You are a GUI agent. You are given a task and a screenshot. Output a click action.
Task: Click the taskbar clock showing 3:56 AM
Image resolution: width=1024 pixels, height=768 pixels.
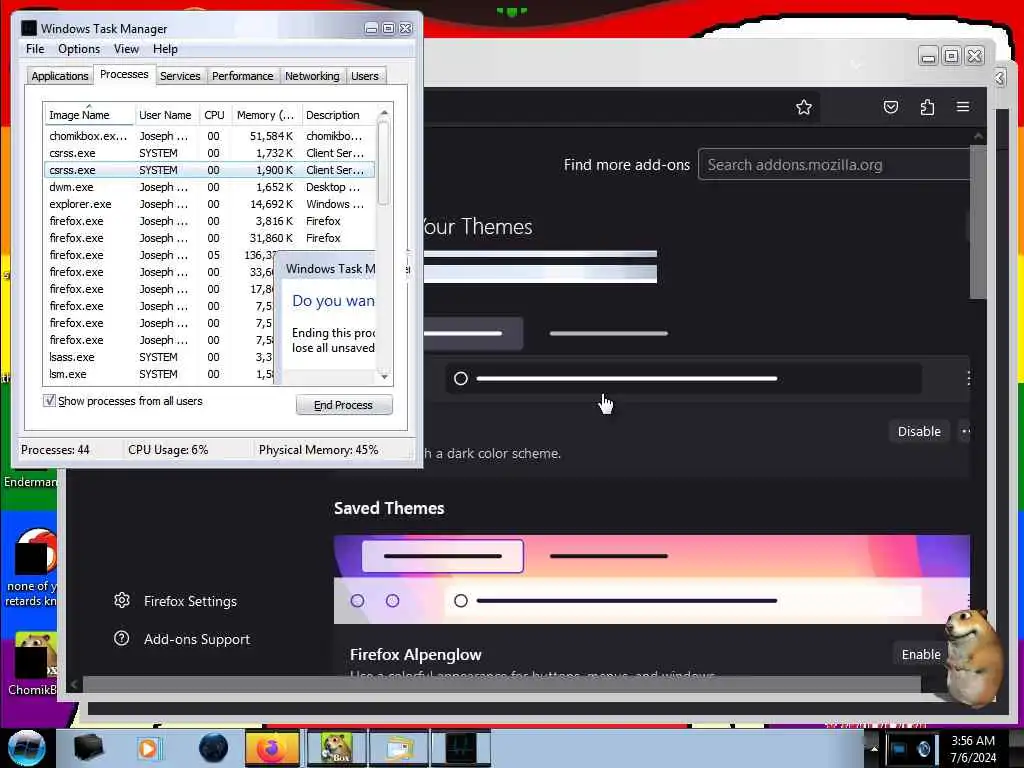(972, 748)
